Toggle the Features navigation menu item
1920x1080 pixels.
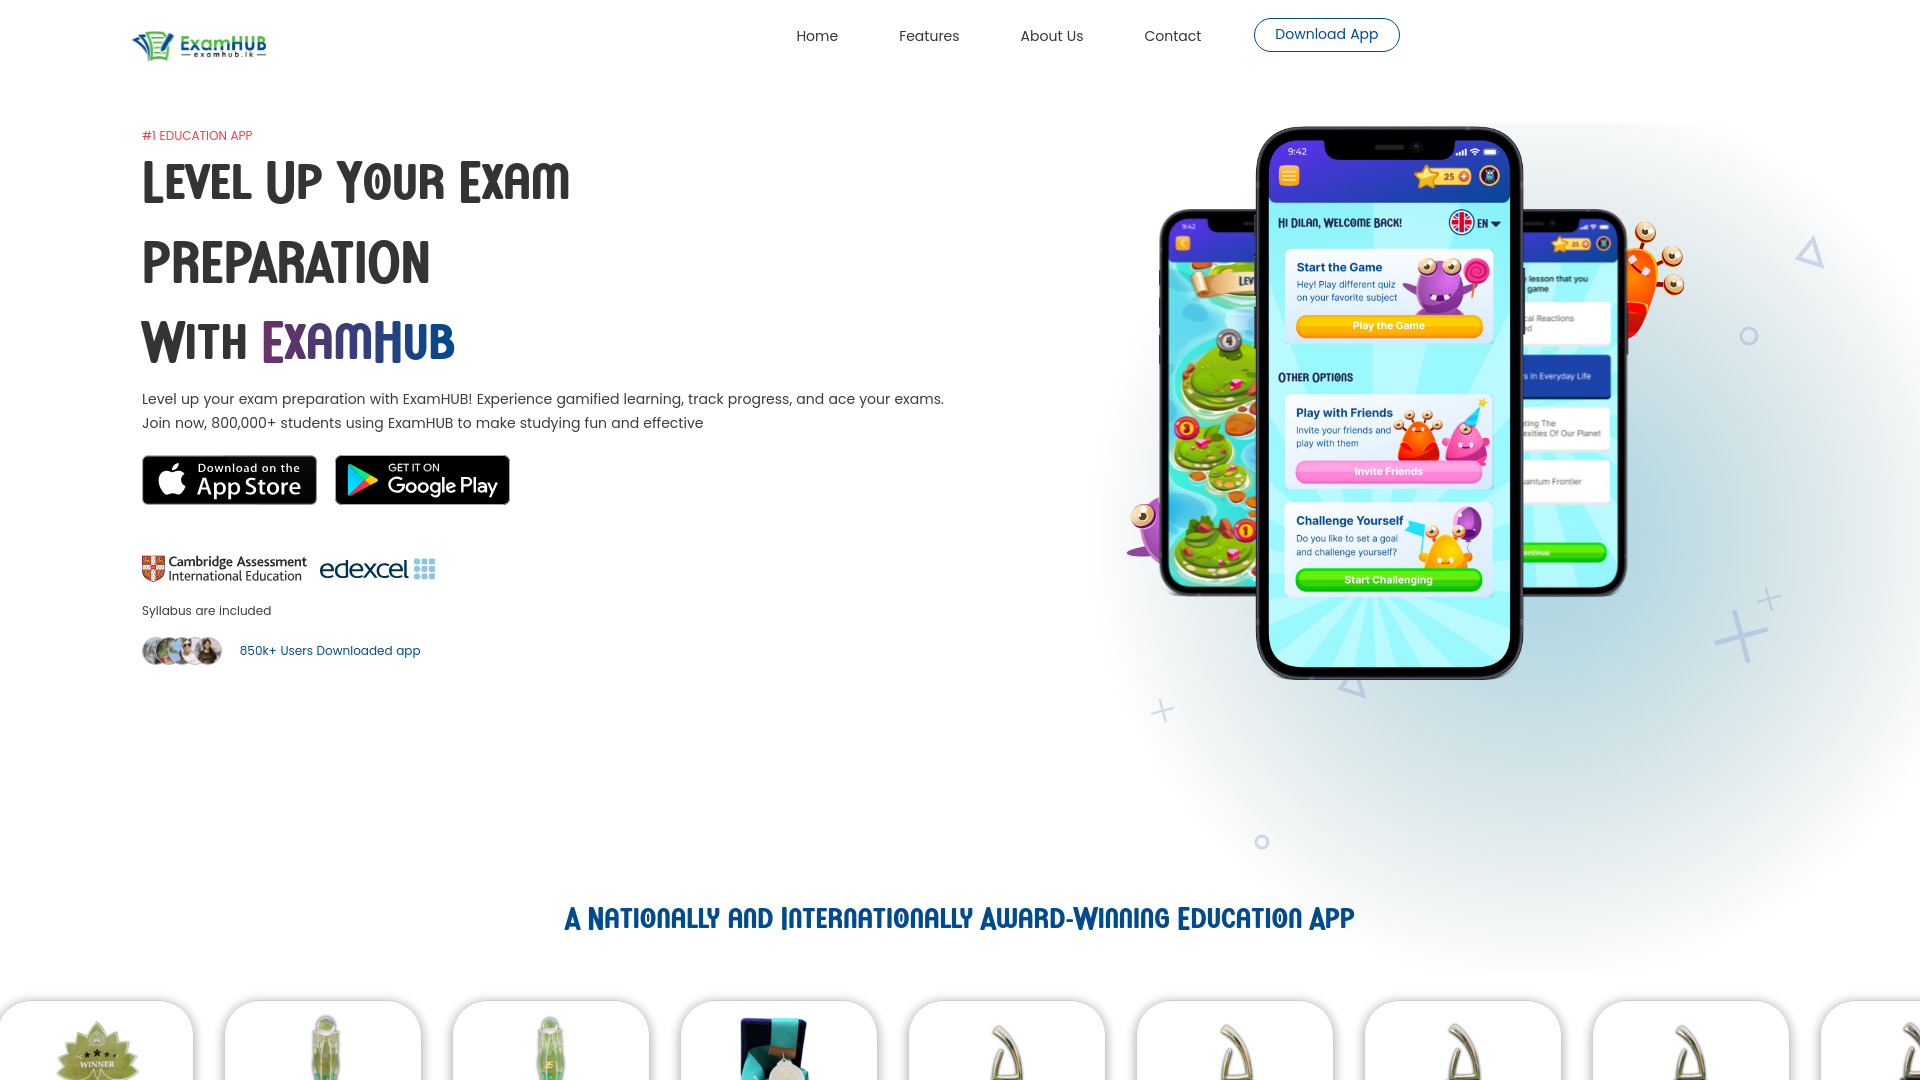(930, 36)
